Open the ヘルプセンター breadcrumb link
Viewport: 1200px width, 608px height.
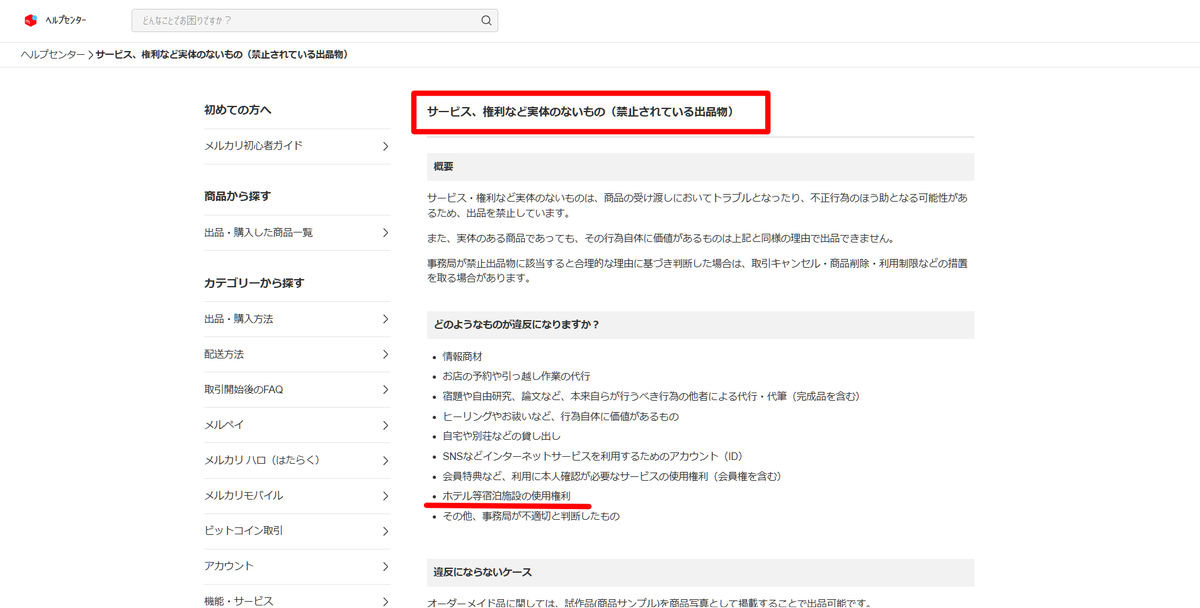pyautogui.click(x=53, y=54)
